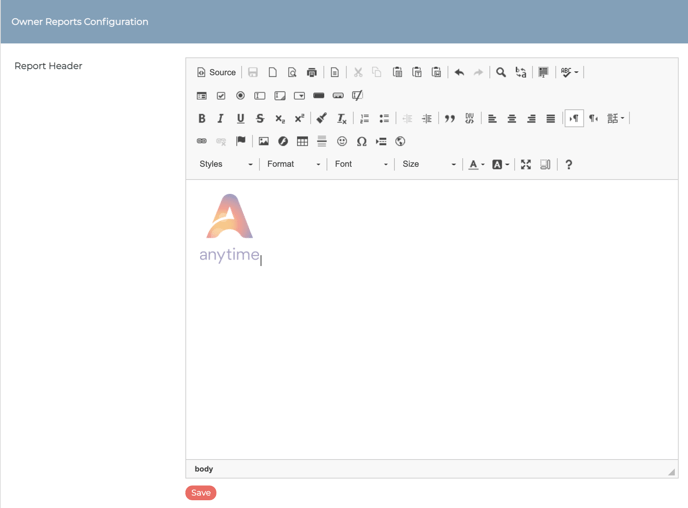Open the Preview icon
The height and width of the screenshot is (508, 688).
point(292,72)
